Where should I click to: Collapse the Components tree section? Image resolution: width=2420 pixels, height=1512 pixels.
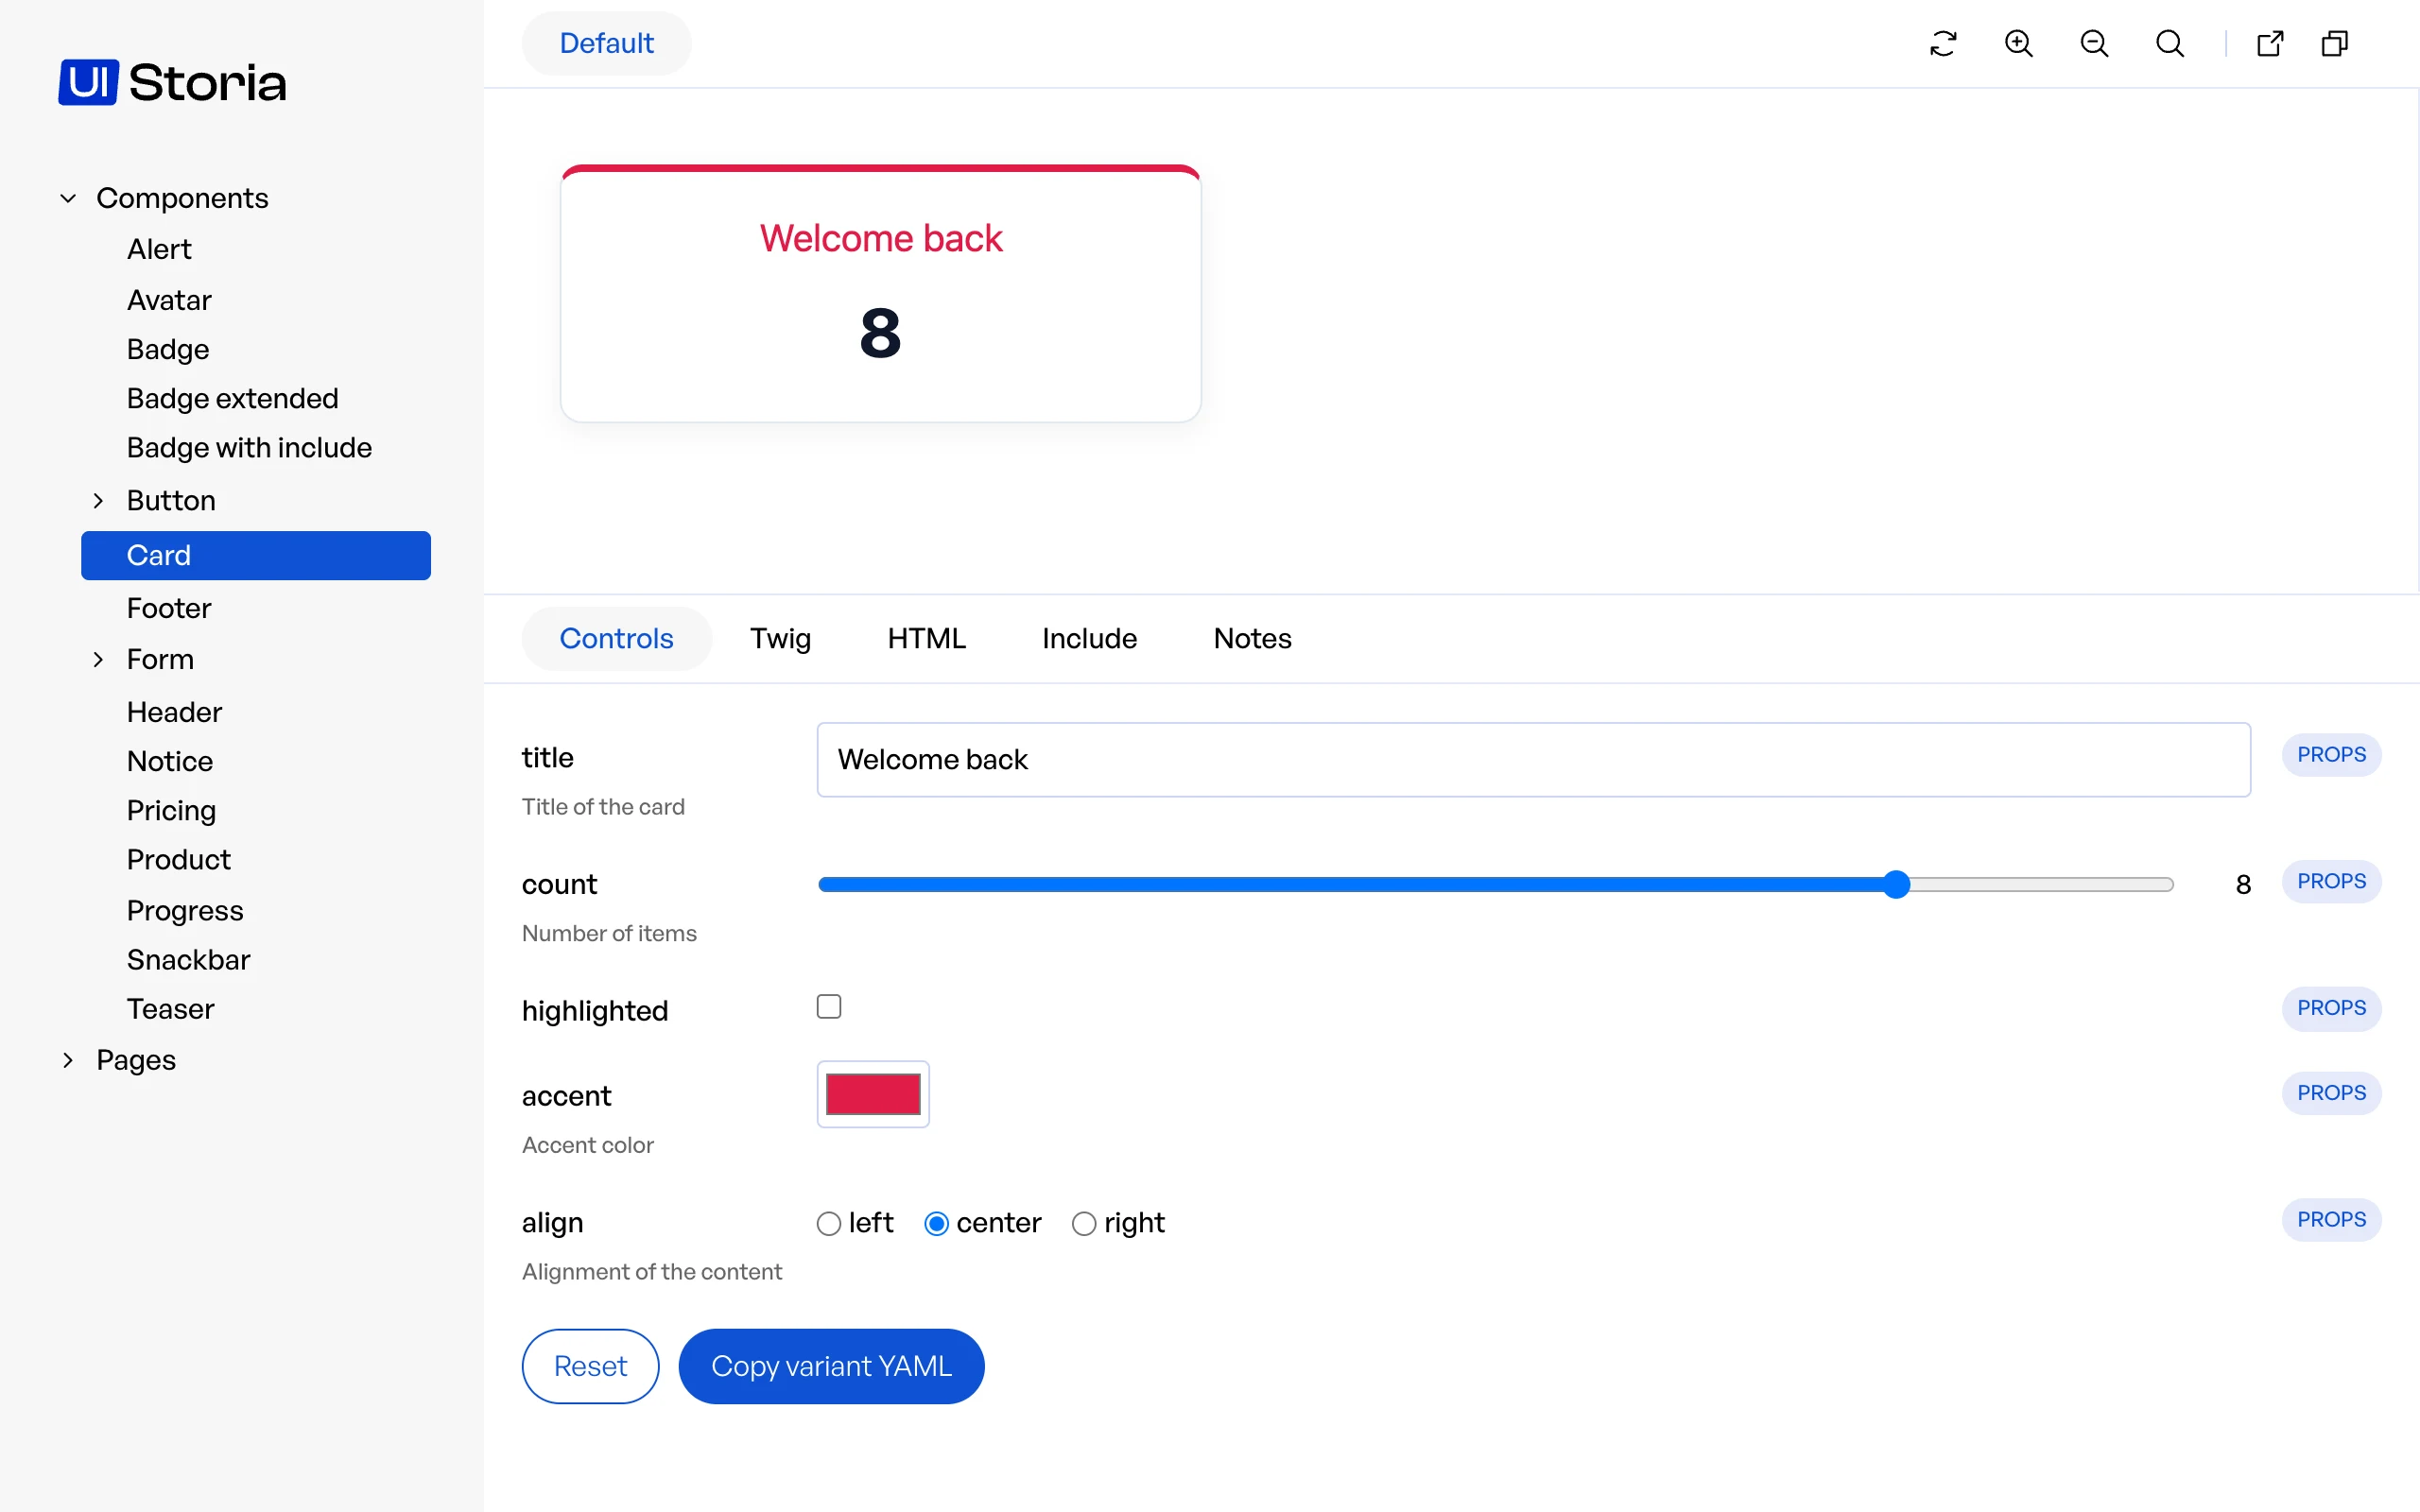coord(68,198)
